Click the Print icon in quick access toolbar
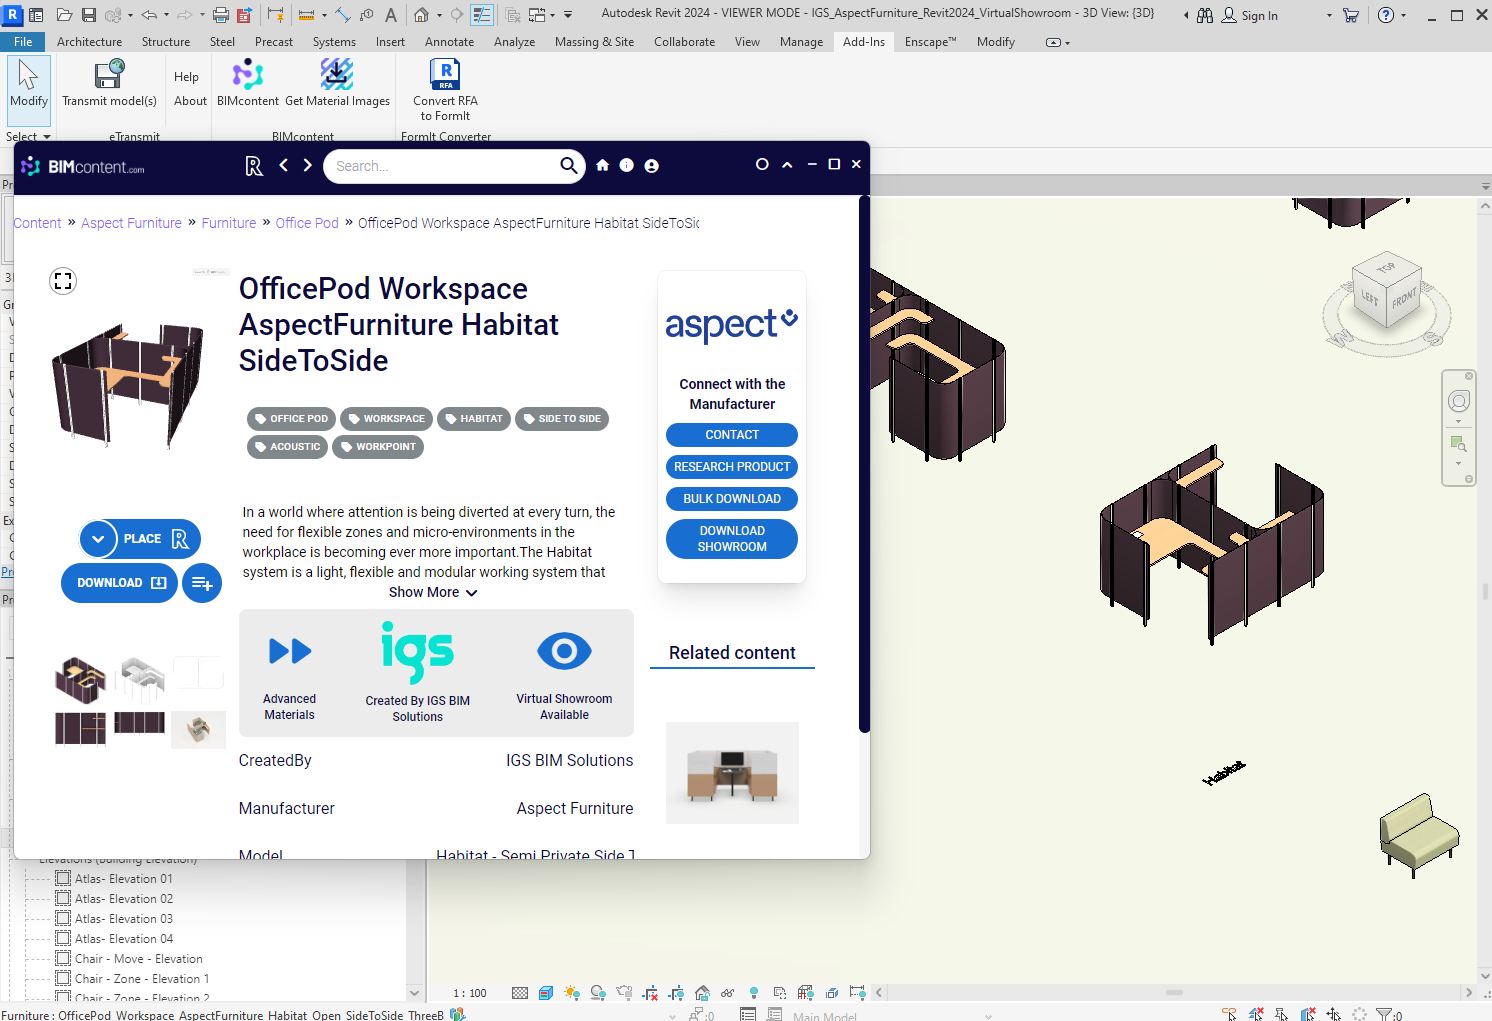Image resolution: width=1492 pixels, height=1021 pixels. point(221,15)
